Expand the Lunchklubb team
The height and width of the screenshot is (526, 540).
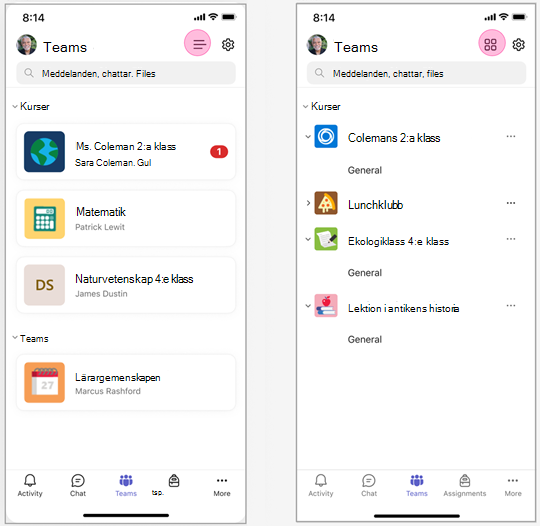pos(308,203)
